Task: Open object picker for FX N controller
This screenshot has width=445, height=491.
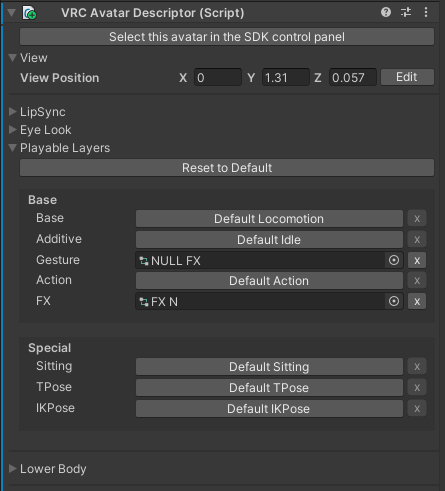Action: (x=394, y=301)
